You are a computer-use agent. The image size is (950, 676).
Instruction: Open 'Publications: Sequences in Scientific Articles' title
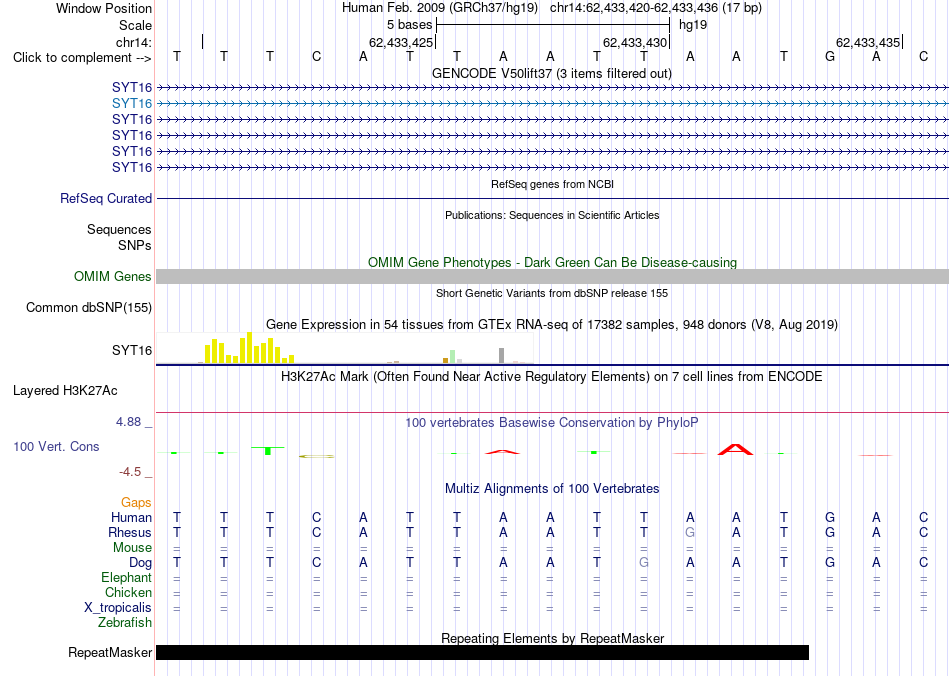552,215
